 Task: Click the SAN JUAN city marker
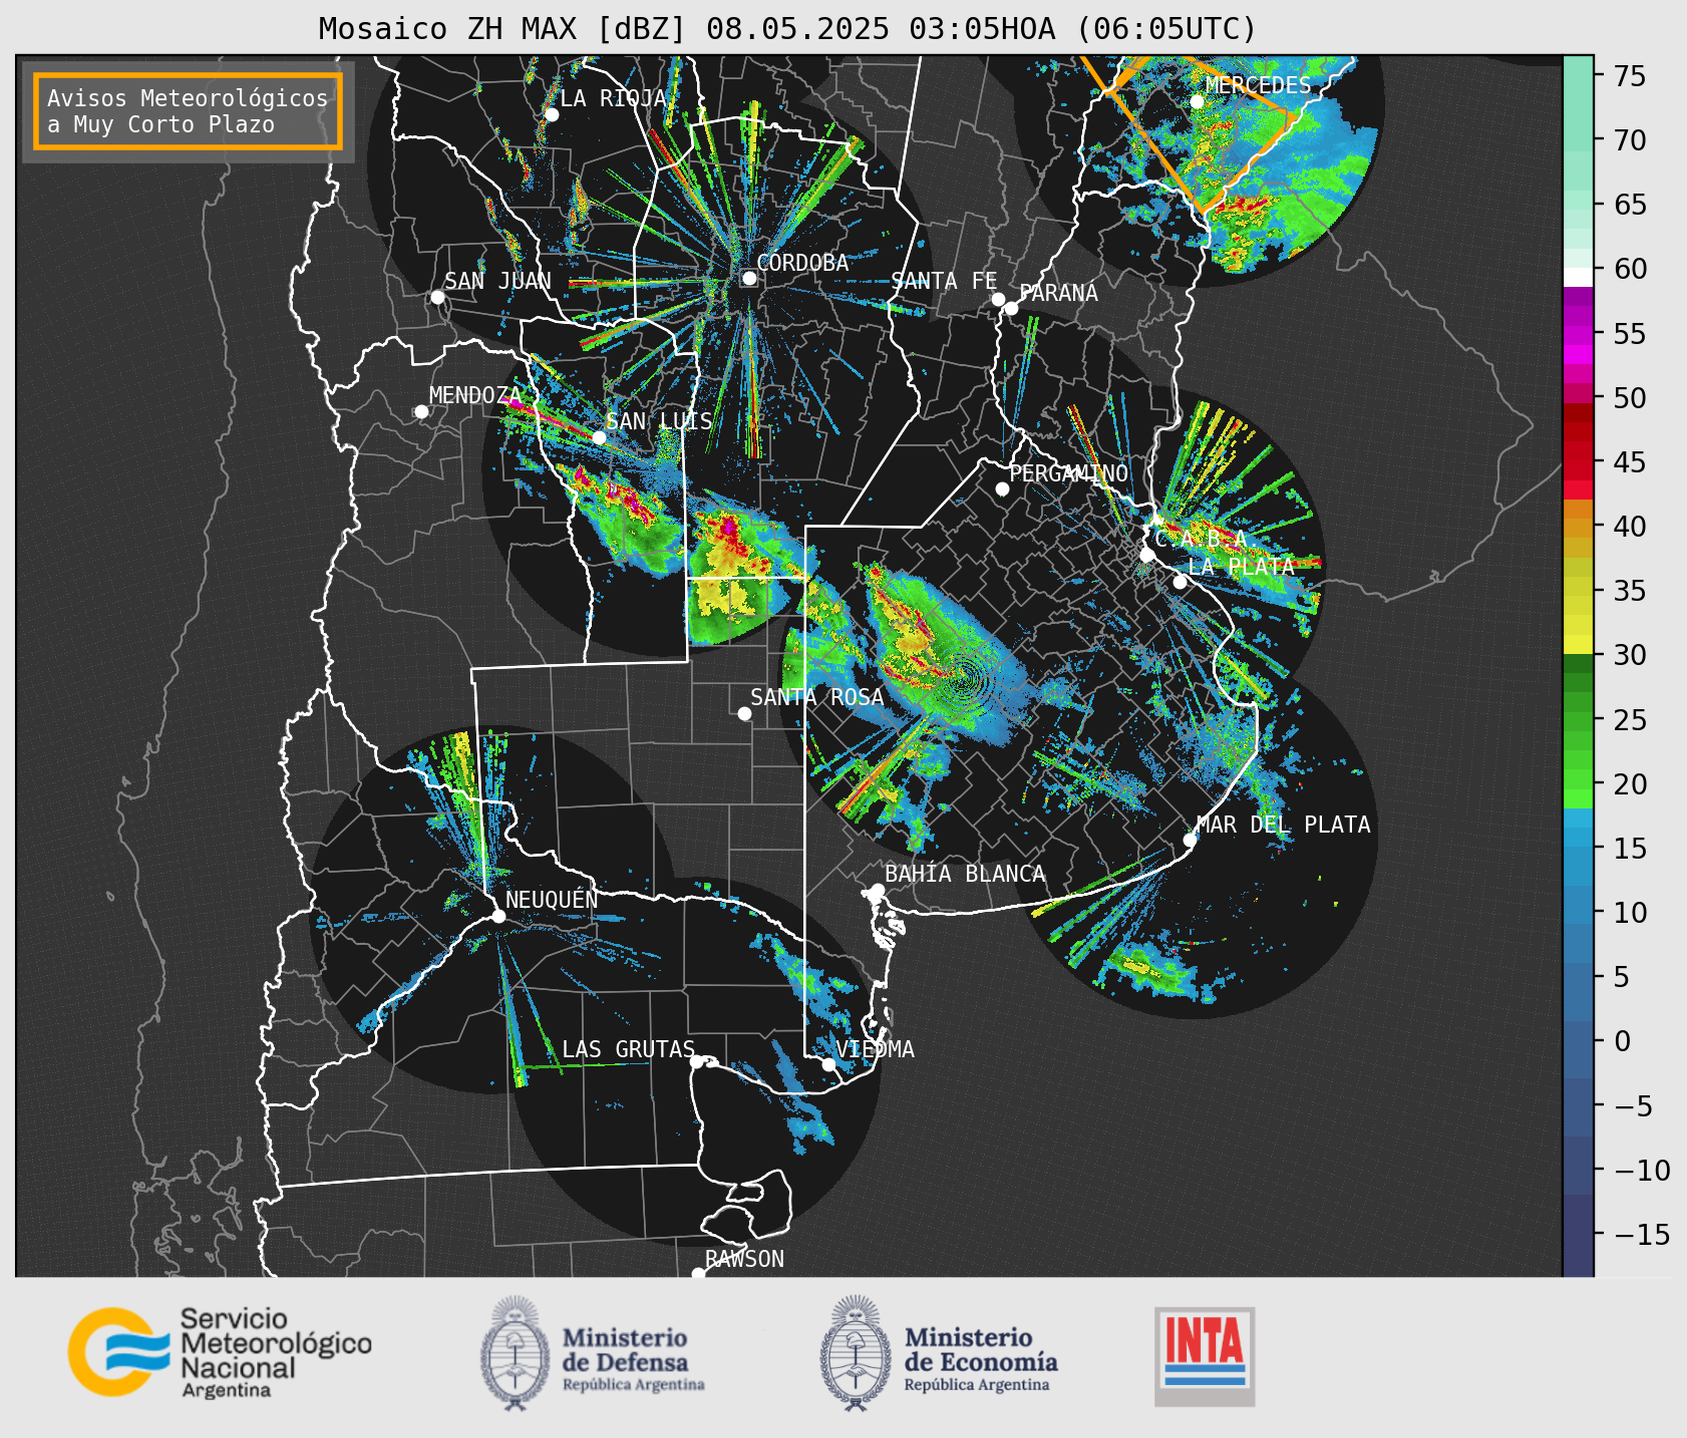437,297
